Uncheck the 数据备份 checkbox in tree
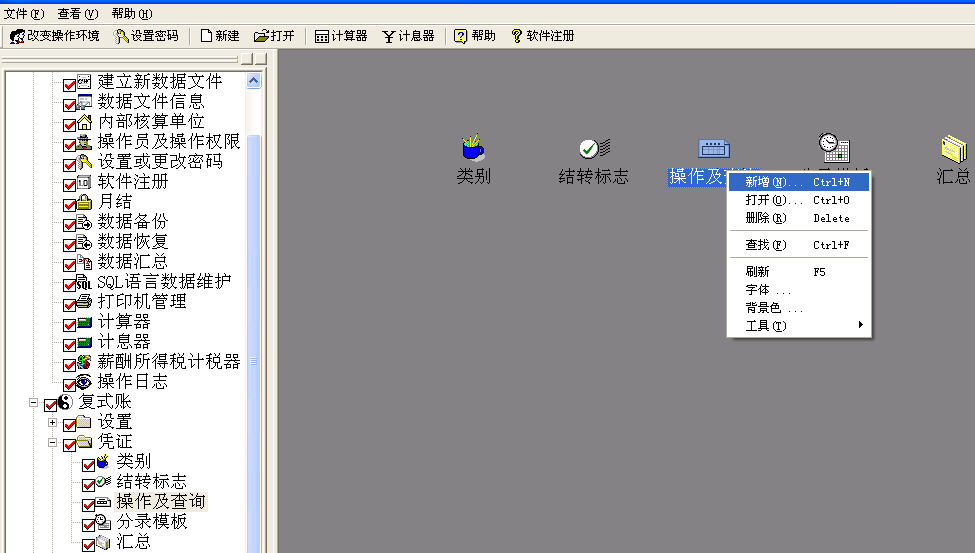This screenshot has width=975, height=553. 70,224
